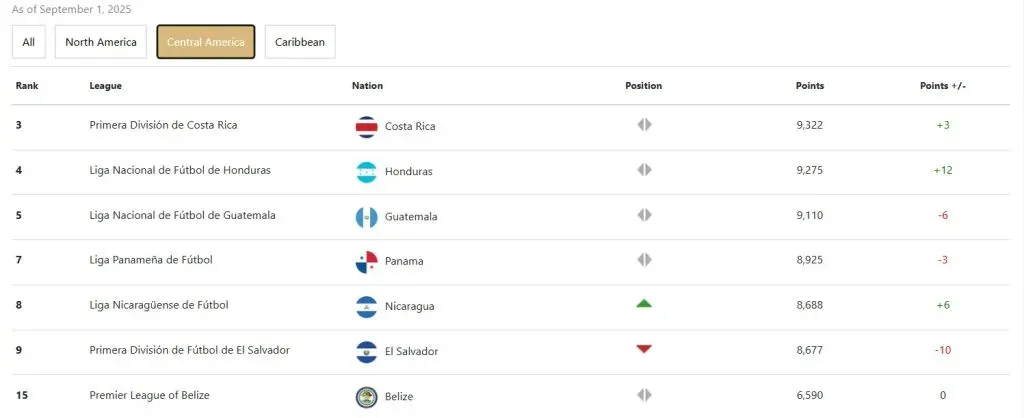Show all regions with the All tab
The height and width of the screenshot is (418, 1024).
(x=28, y=42)
